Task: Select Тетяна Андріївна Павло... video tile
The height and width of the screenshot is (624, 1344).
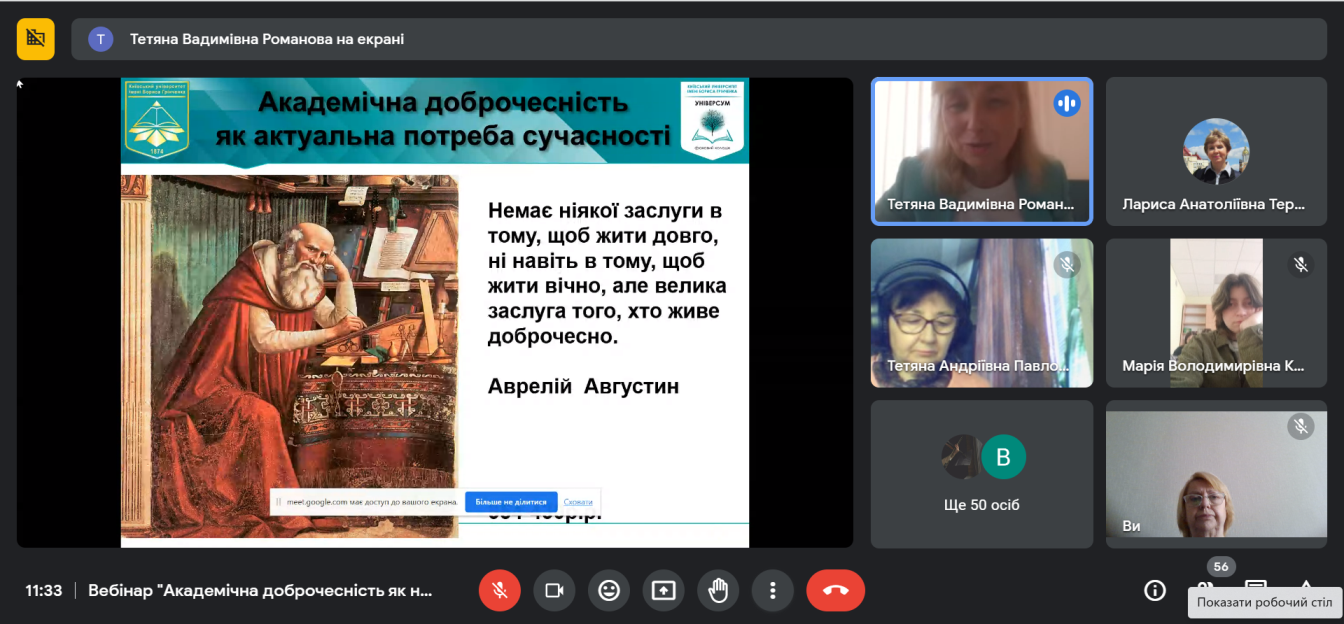Action: 982,313
